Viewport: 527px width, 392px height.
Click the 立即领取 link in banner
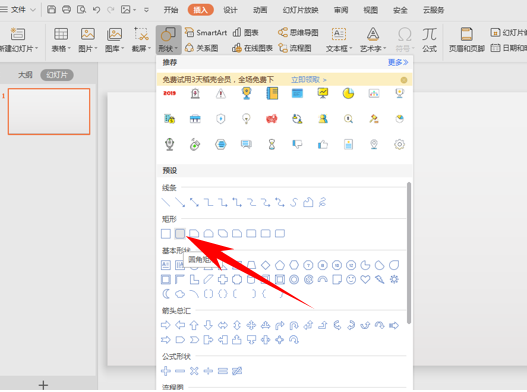pyautogui.click(x=308, y=80)
